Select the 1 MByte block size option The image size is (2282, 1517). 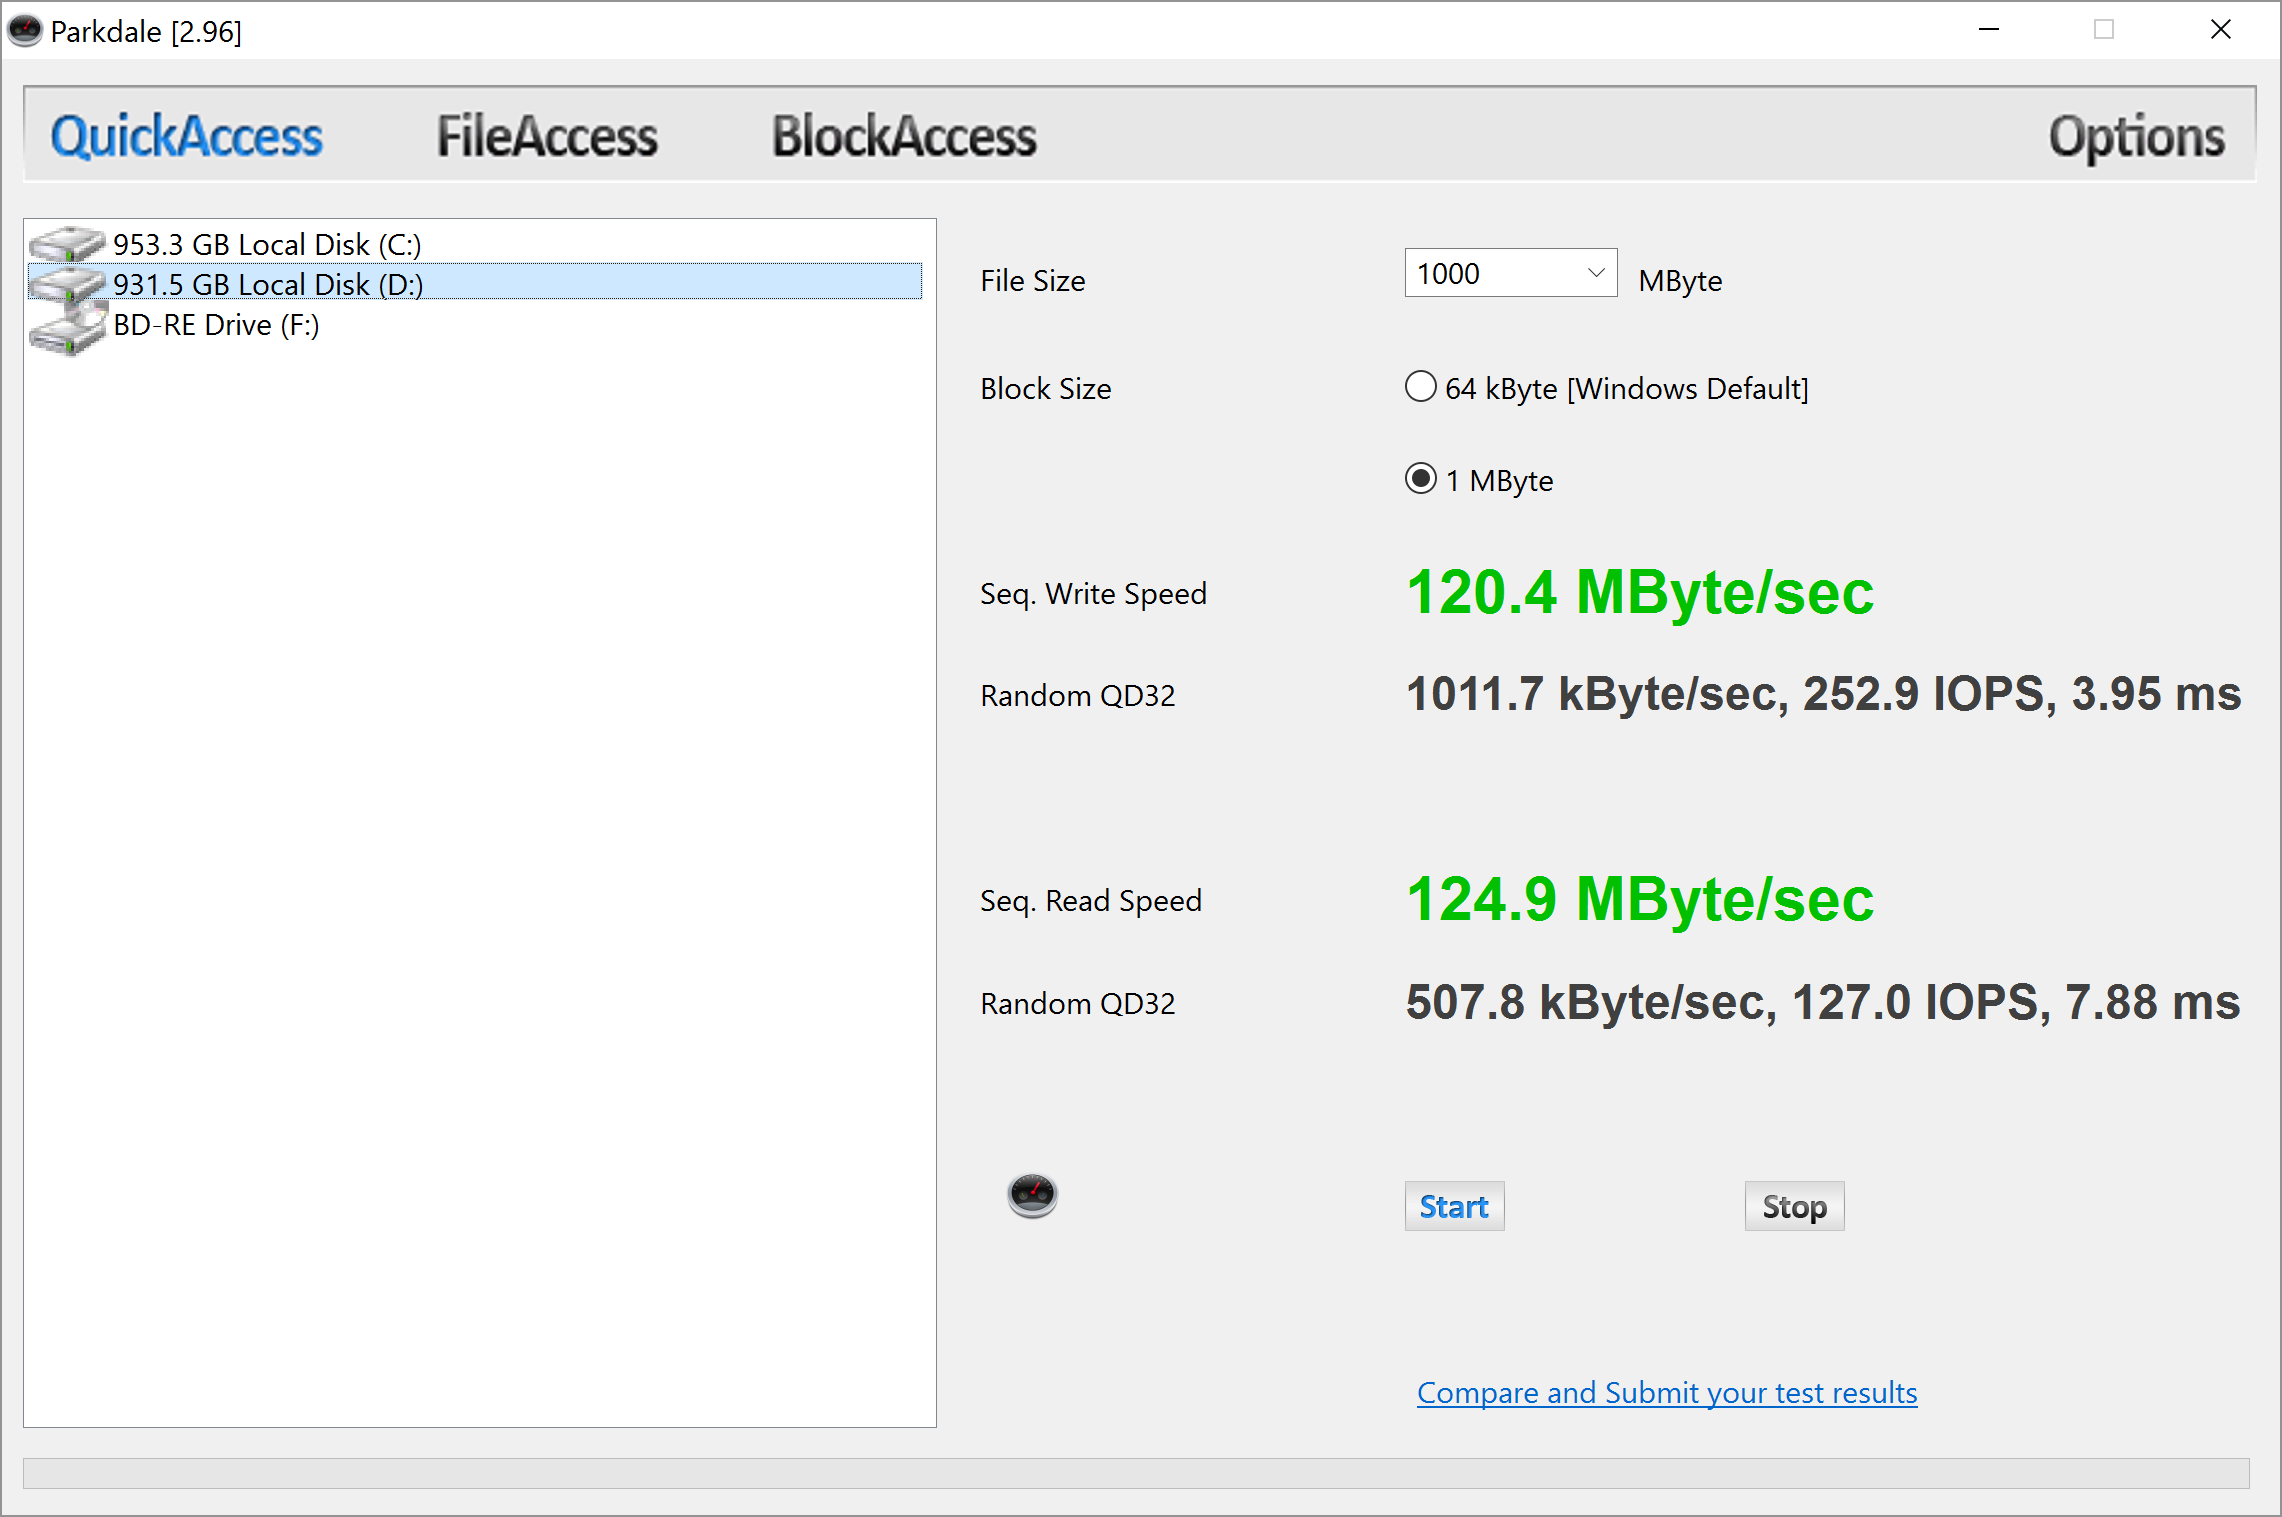coord(1420,479)
